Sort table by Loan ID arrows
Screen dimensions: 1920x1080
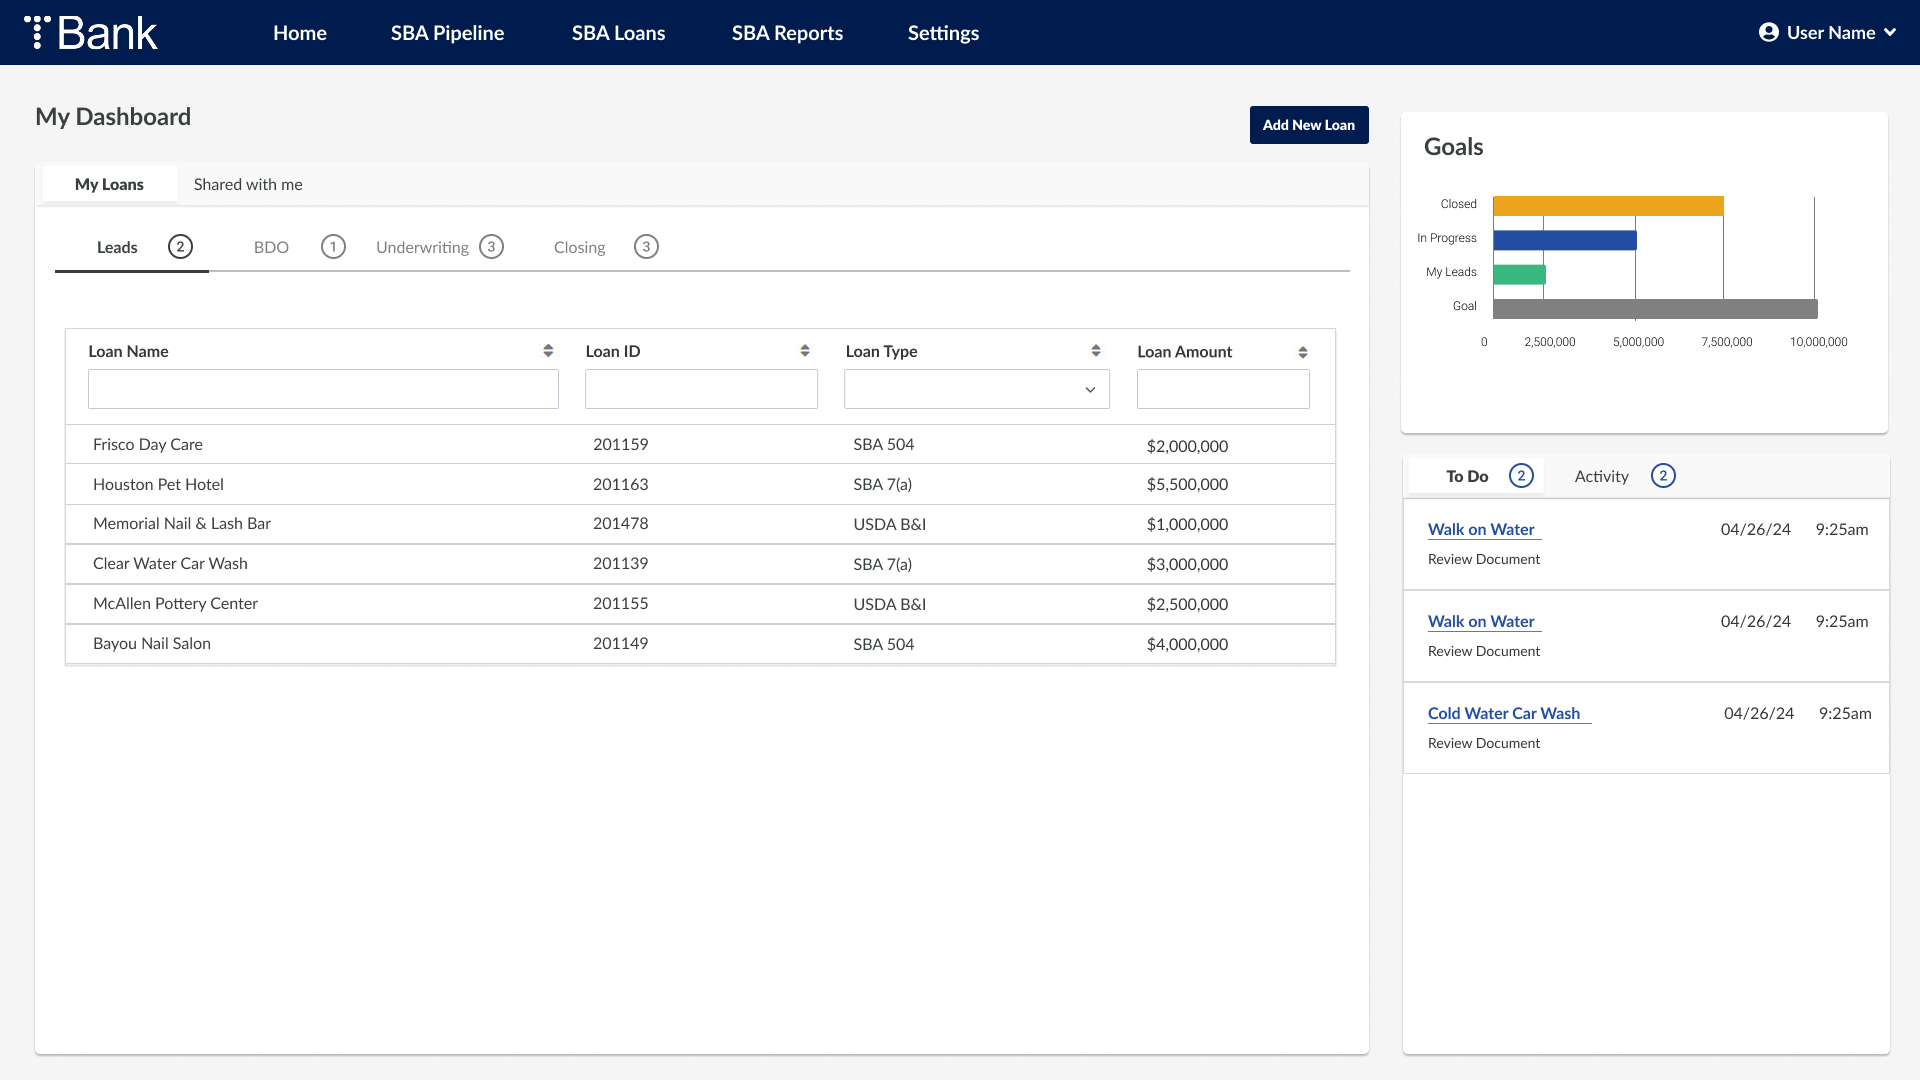[x=805, y=351]
